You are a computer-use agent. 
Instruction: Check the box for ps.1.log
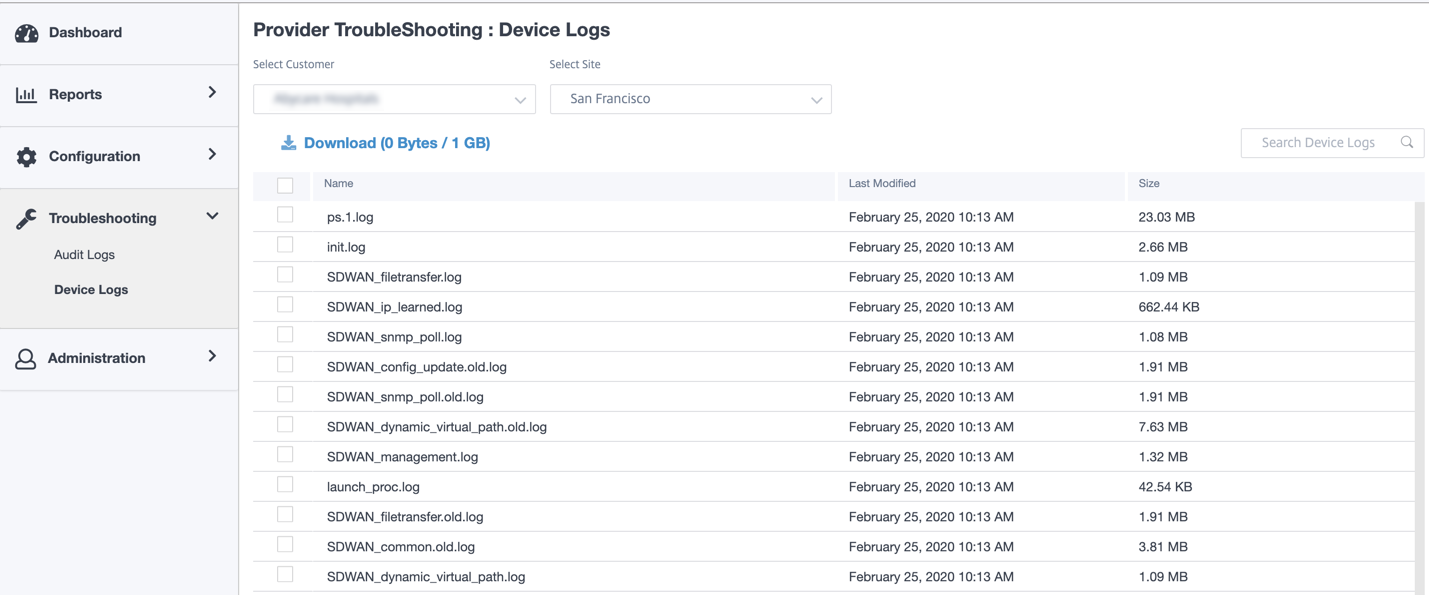click(285, 215)
